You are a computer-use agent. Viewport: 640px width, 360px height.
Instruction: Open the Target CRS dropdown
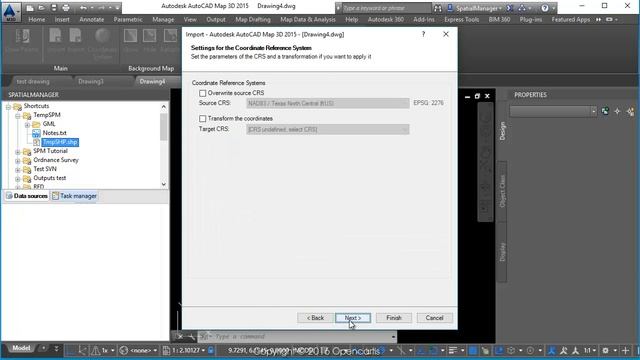tap(327, 129)
